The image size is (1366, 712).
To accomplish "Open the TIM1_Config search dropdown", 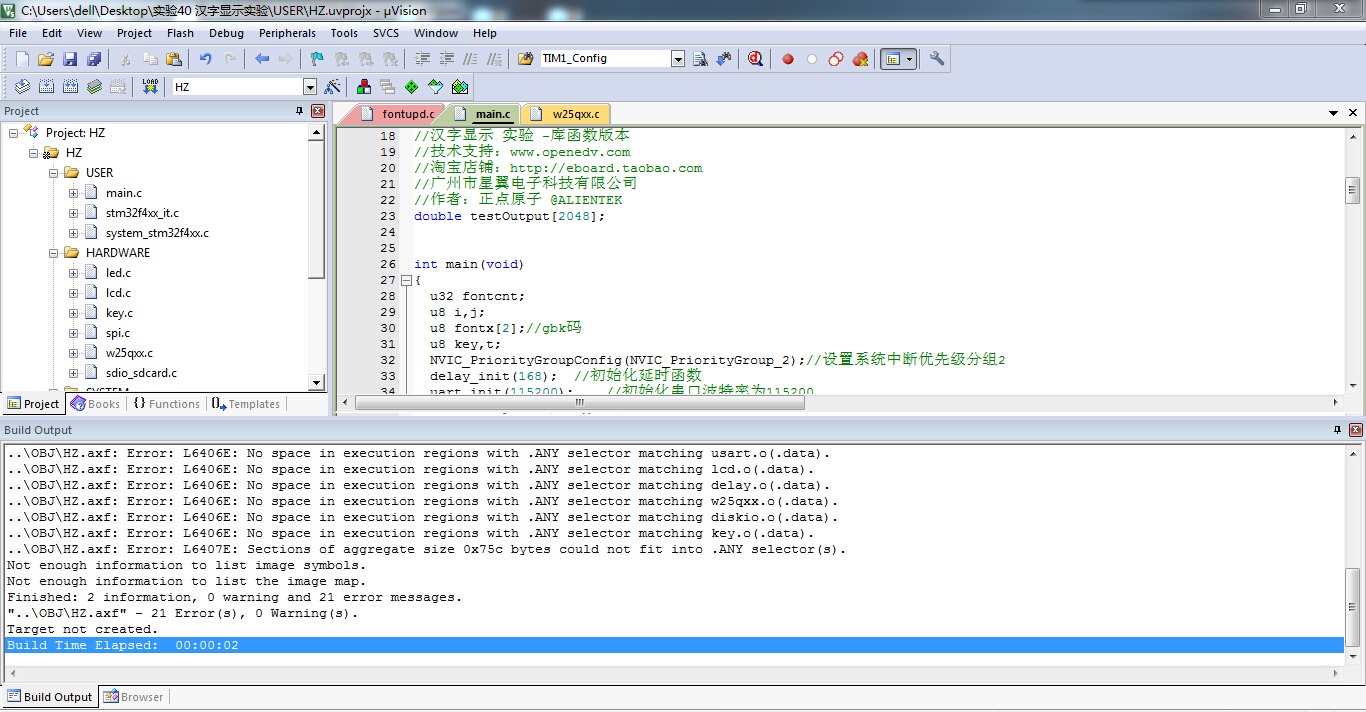I will [678, 59].
